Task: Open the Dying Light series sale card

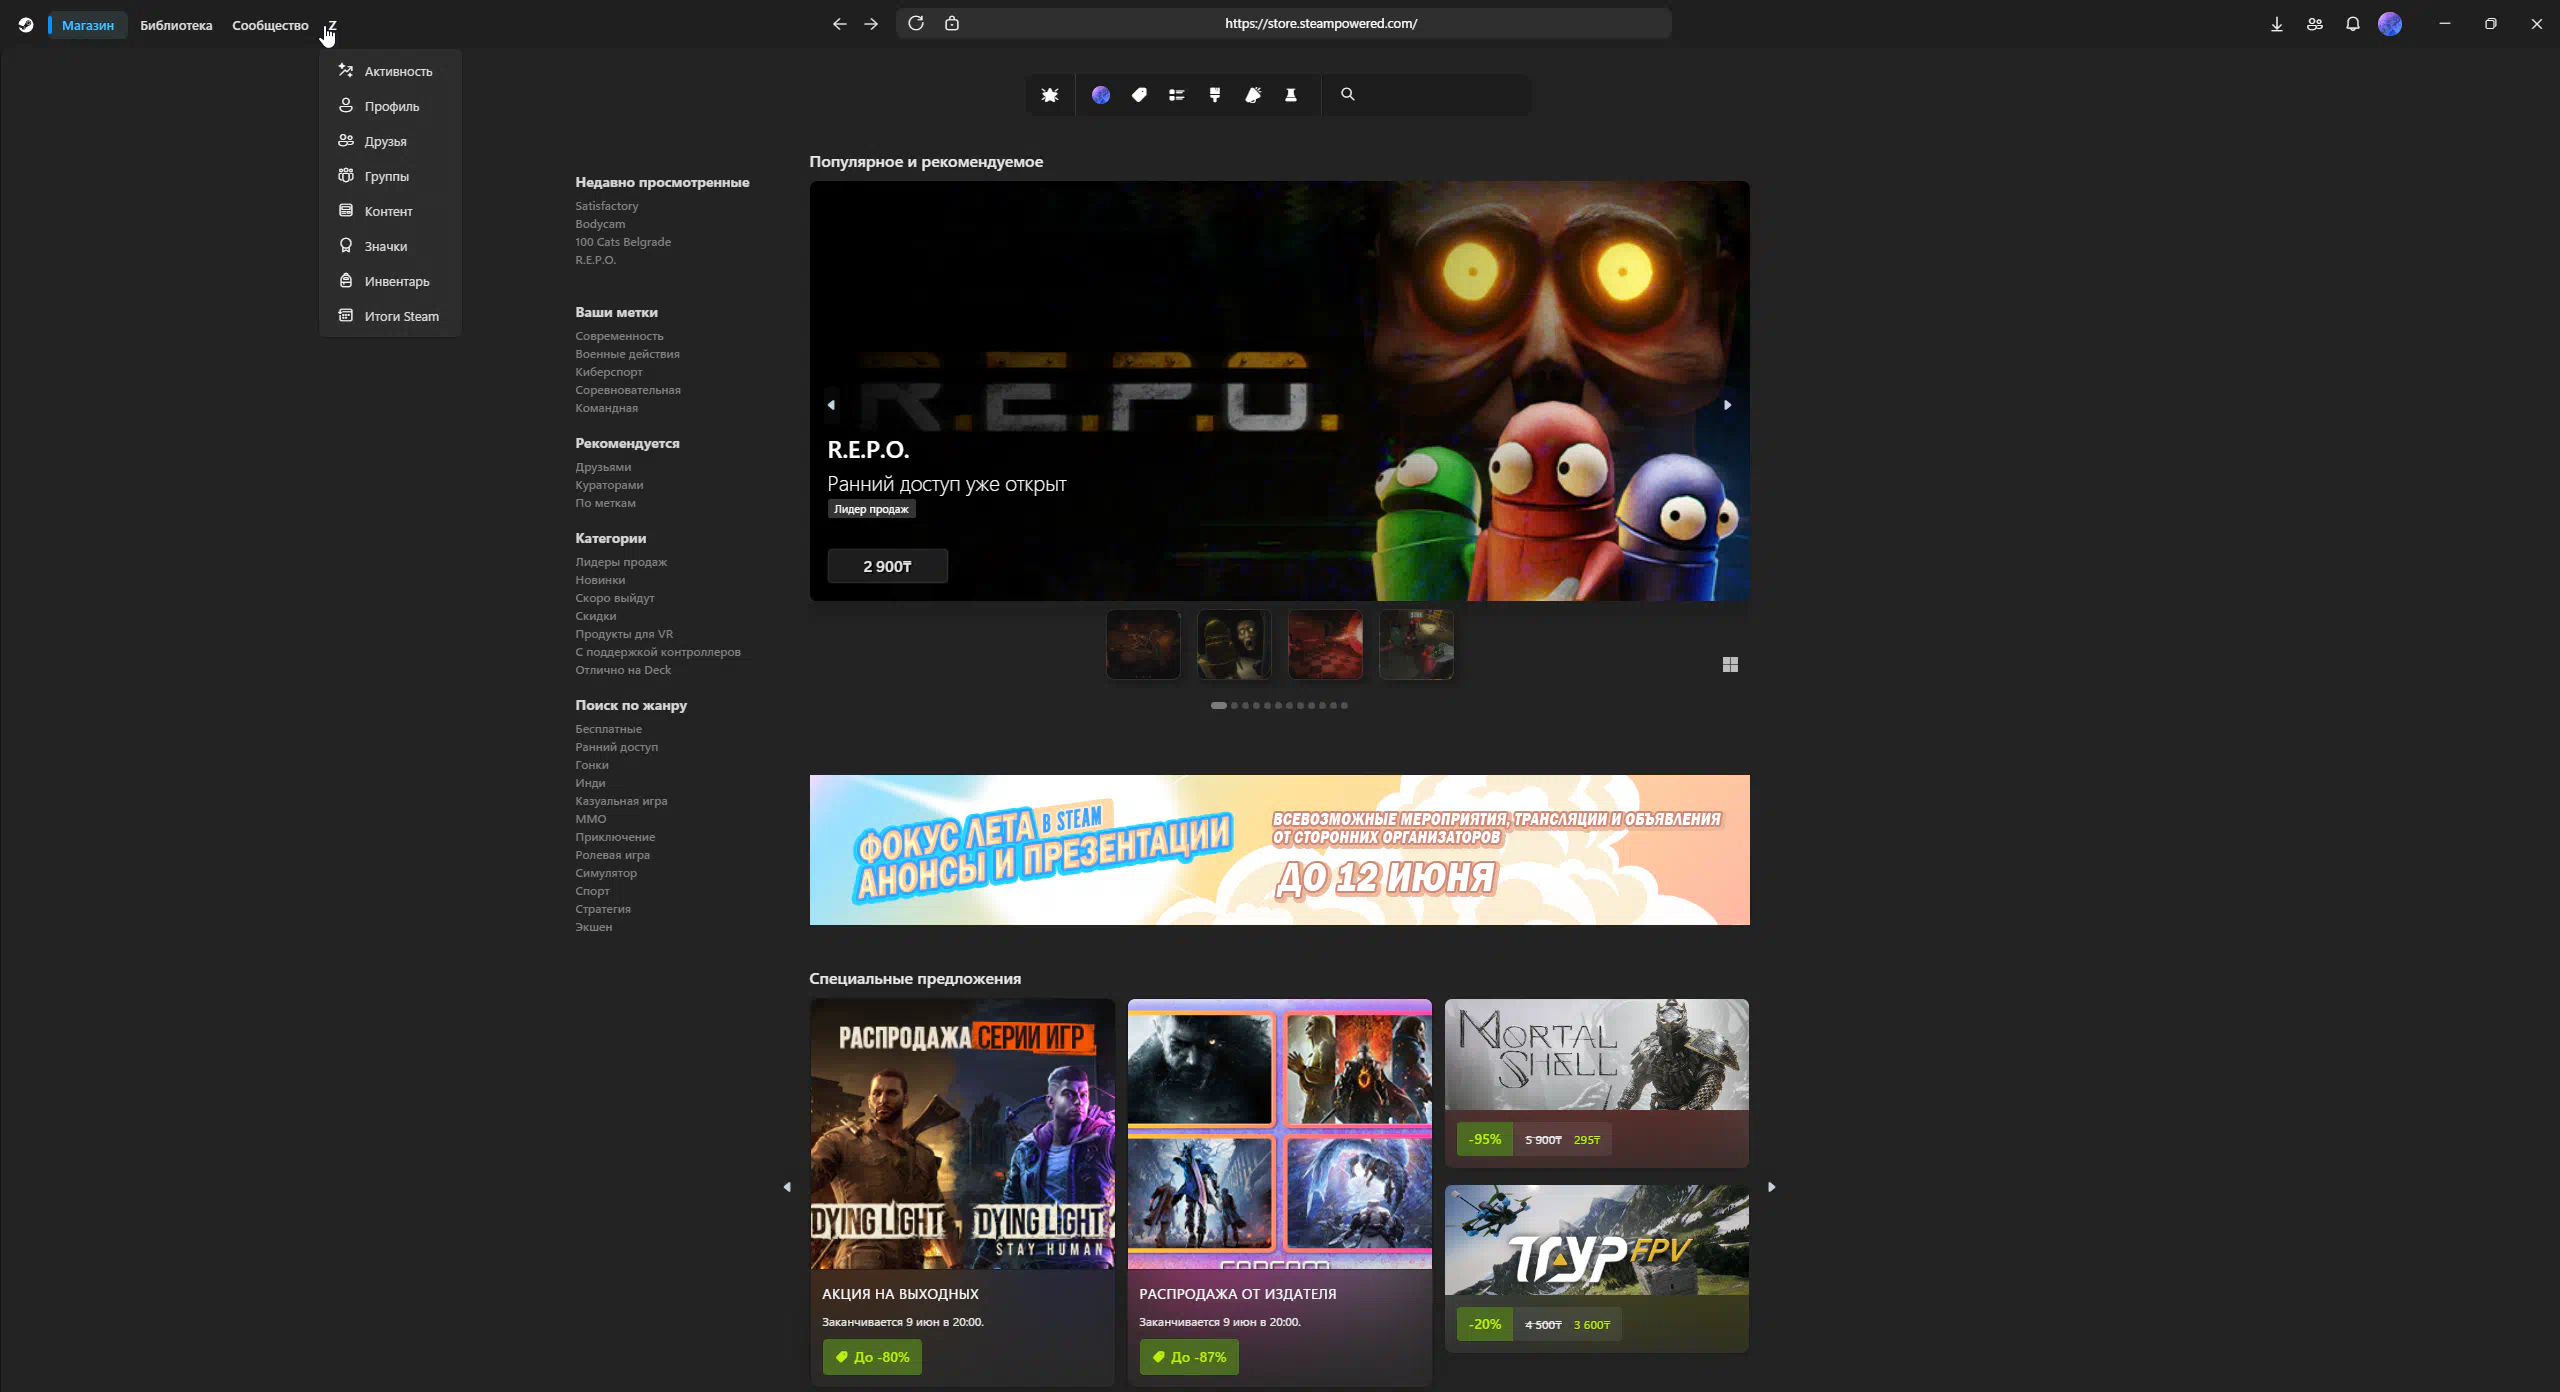Action: tap(962, 1190)
